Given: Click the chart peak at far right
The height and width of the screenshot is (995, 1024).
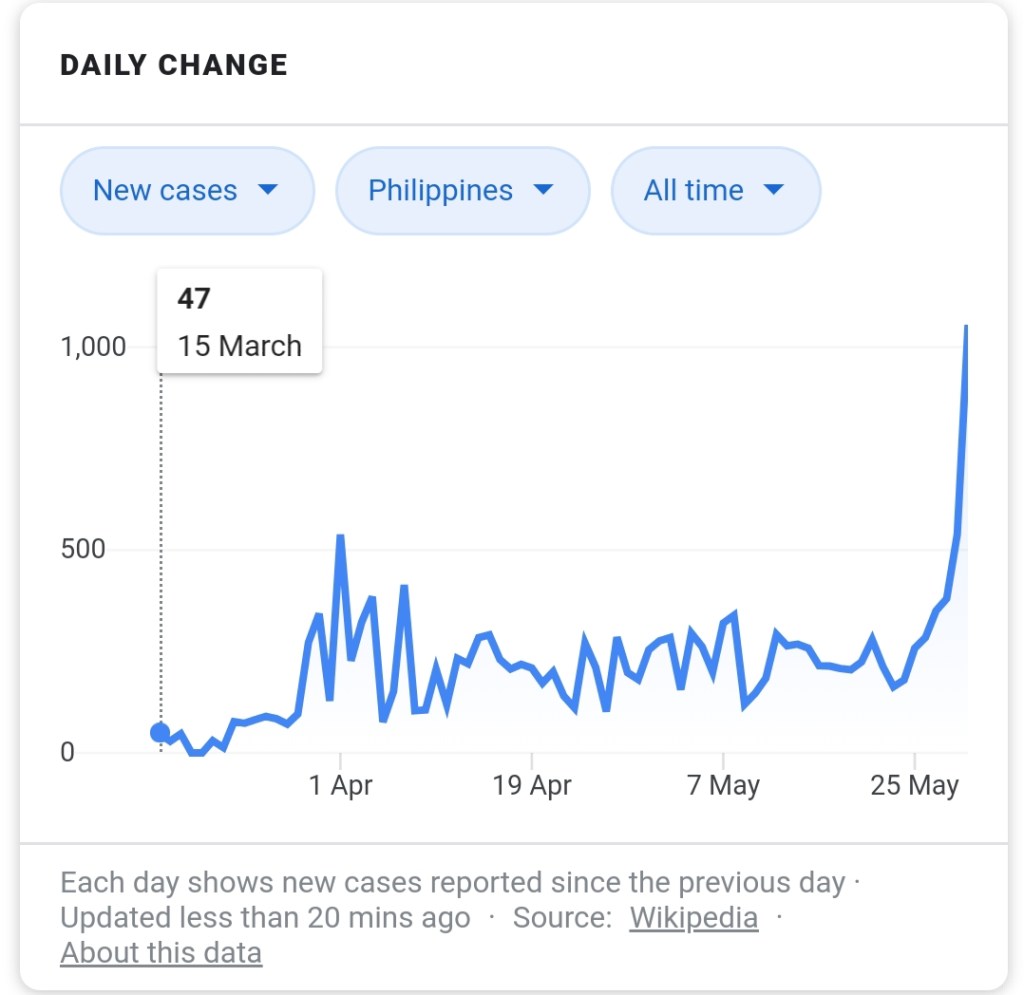Looking at the screenshot, I should 965,330.
